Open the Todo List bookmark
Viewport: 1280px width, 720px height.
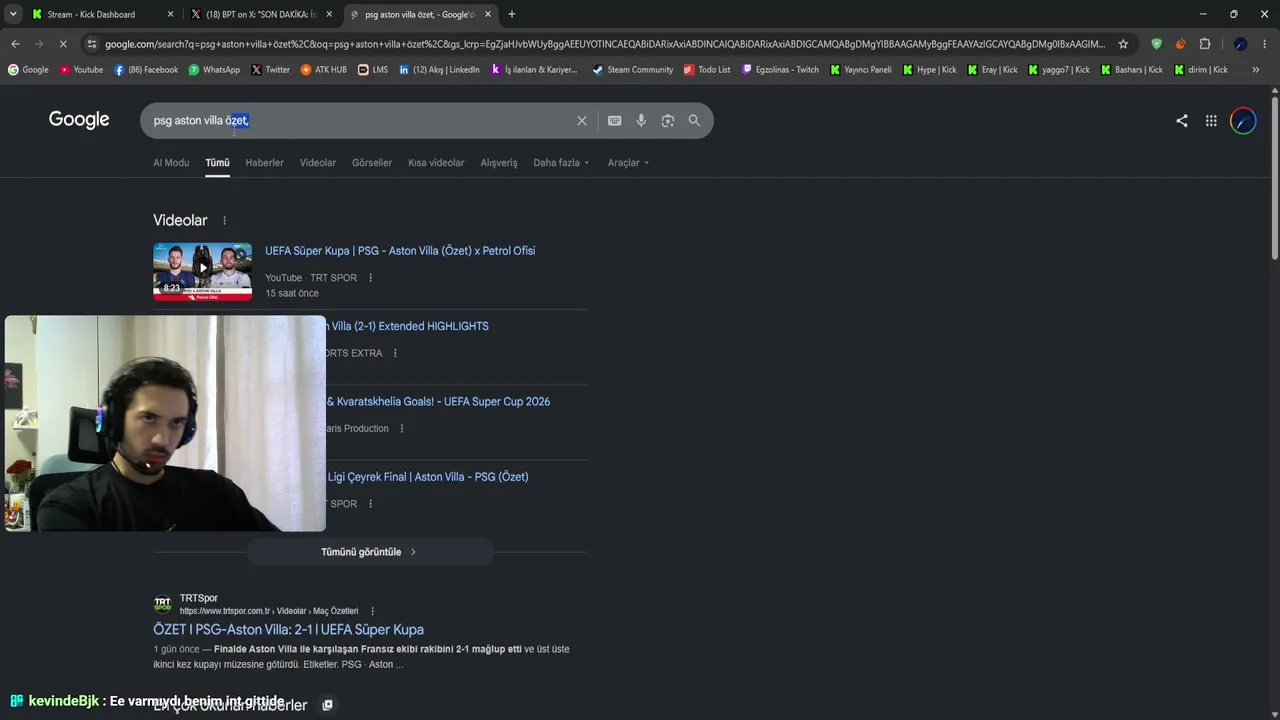pyautogui.click(x=707, y=70)
